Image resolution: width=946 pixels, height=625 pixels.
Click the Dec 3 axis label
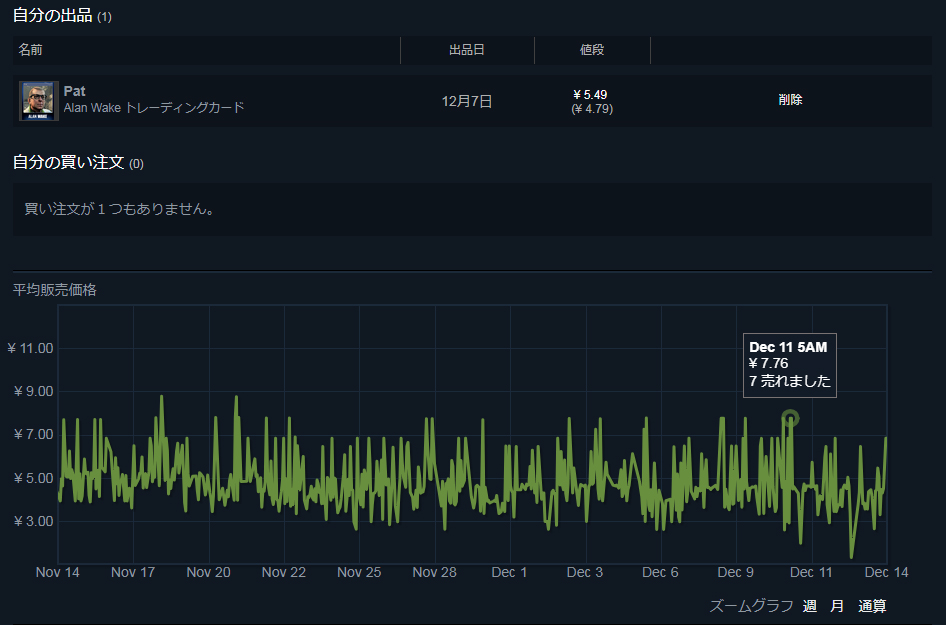585,573
